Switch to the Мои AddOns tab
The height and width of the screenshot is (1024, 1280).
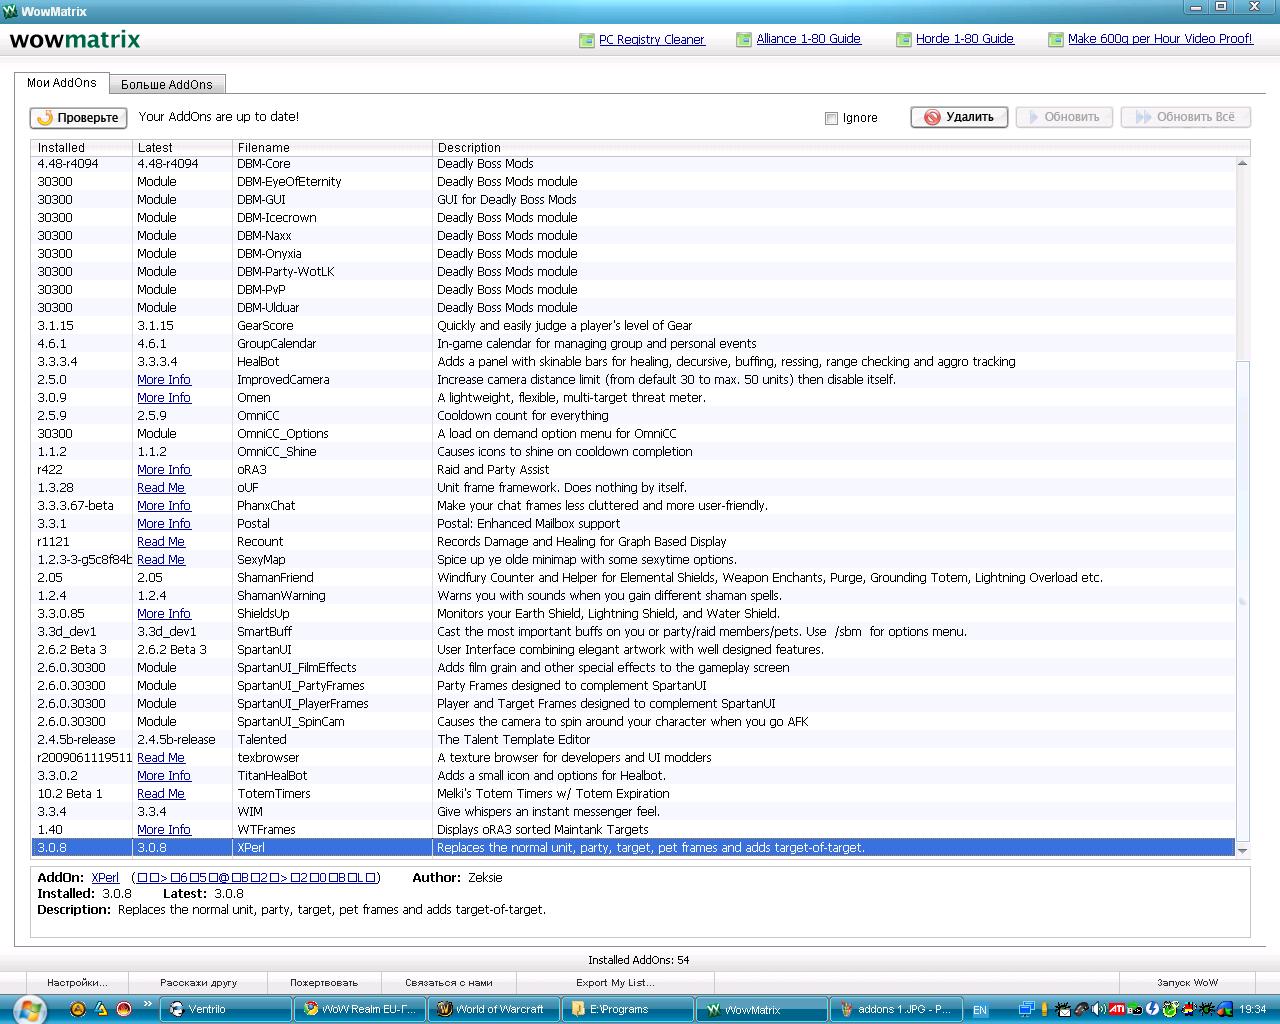tap(62, 83)
